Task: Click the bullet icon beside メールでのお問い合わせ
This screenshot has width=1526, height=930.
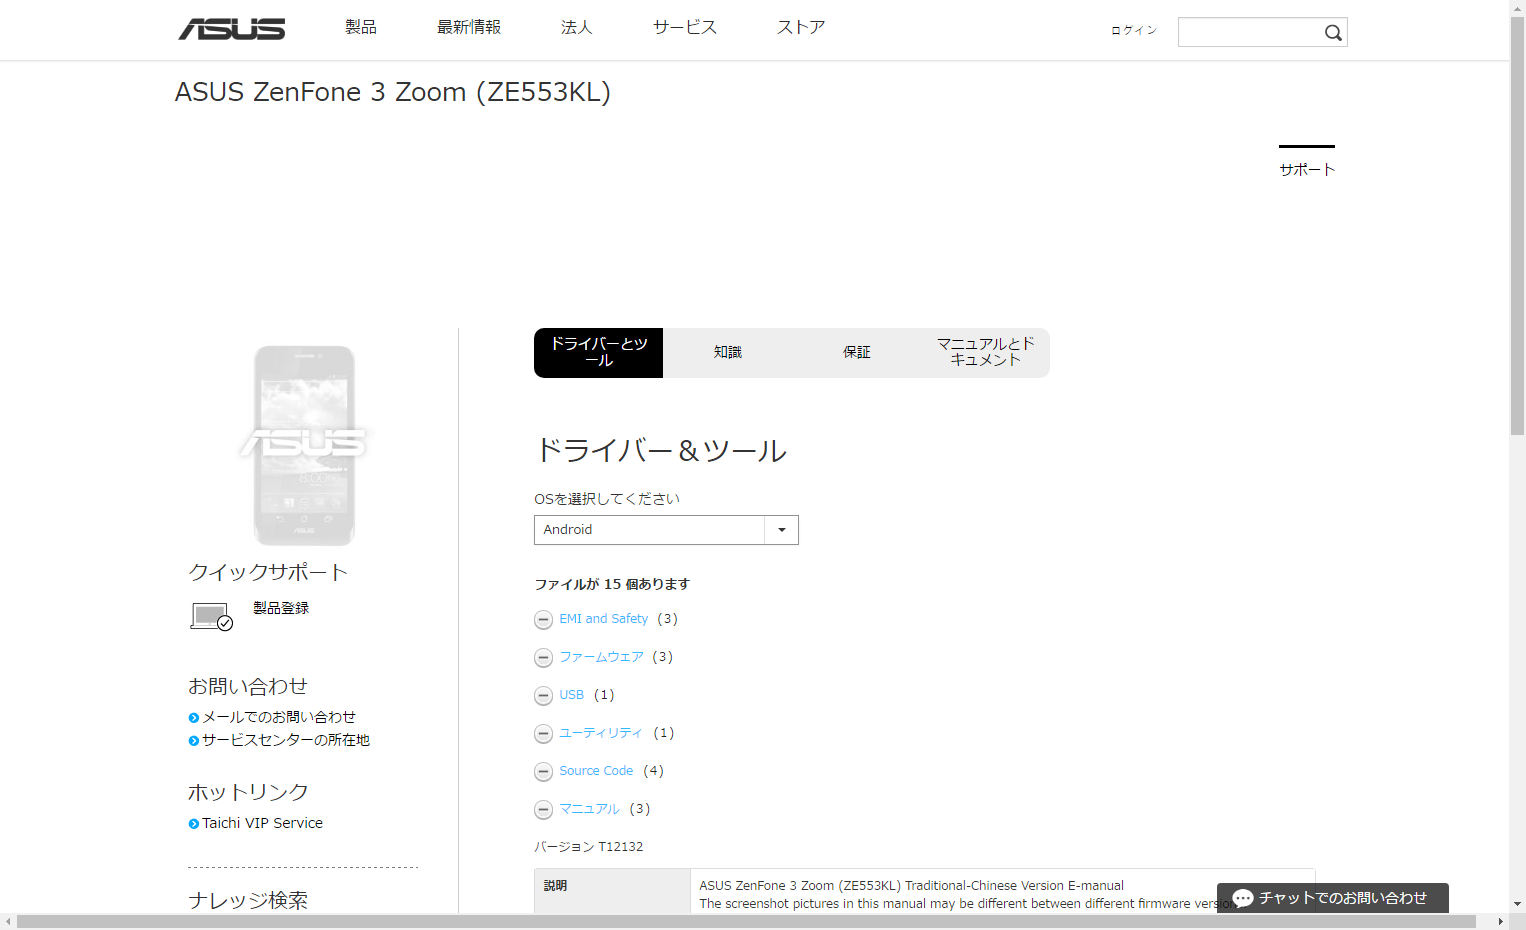Action: [194, 718]
